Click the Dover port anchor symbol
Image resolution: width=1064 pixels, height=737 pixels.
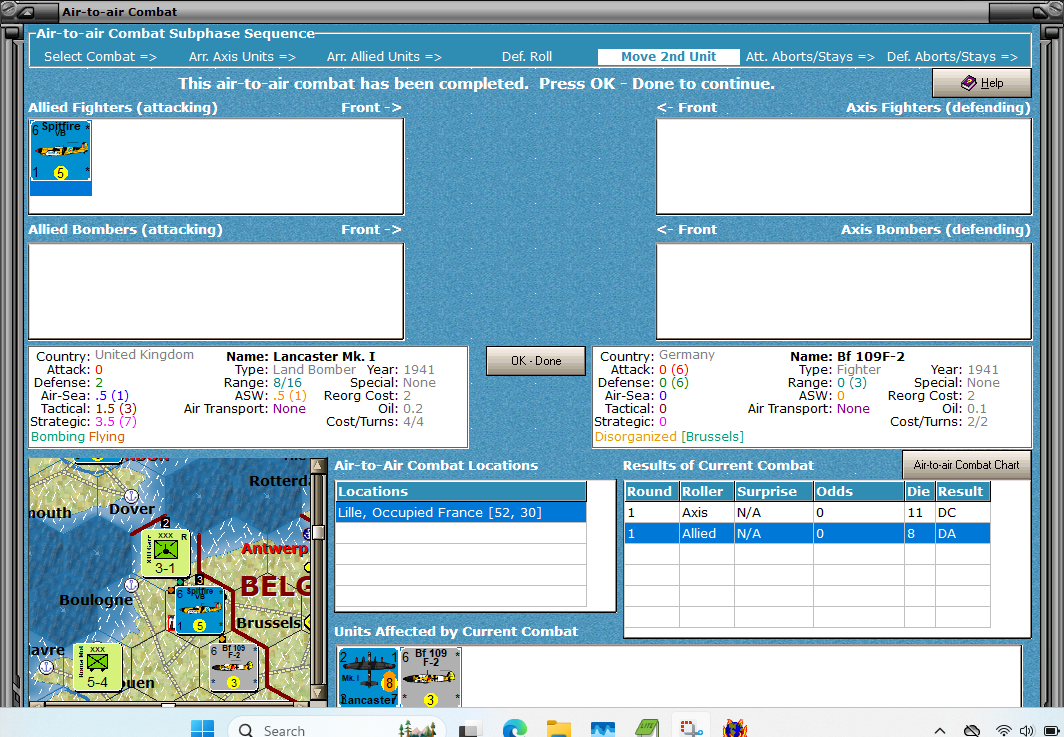[131, 495]
